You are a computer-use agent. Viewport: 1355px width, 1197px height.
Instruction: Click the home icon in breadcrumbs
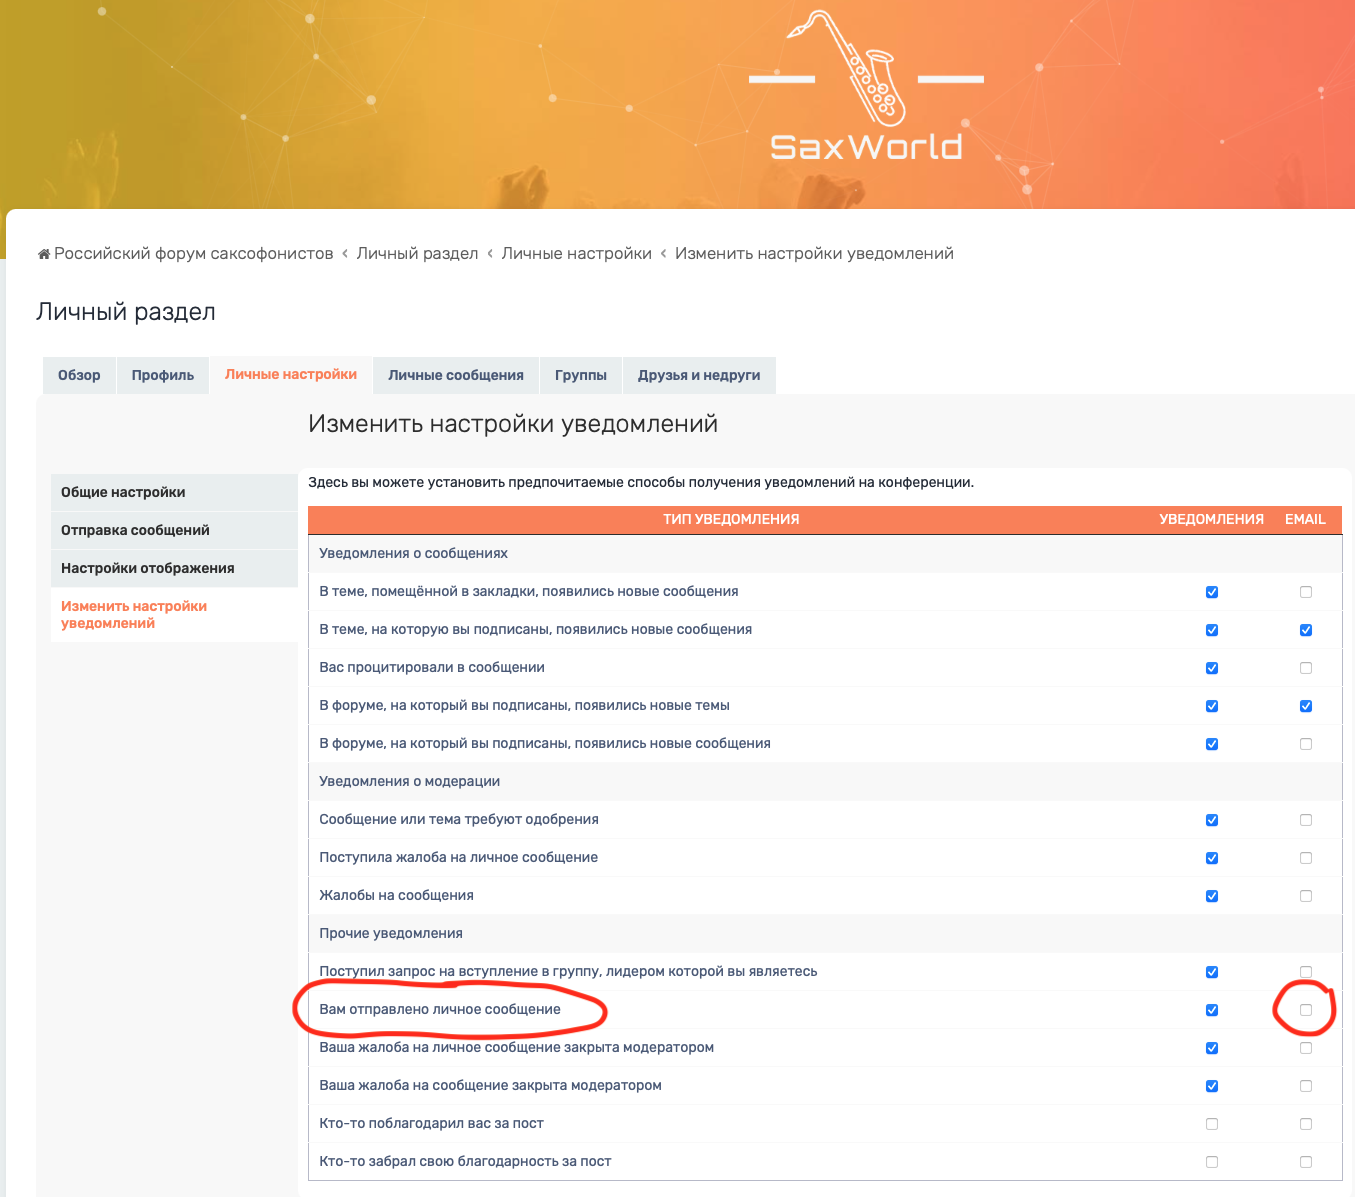[44, 254]
